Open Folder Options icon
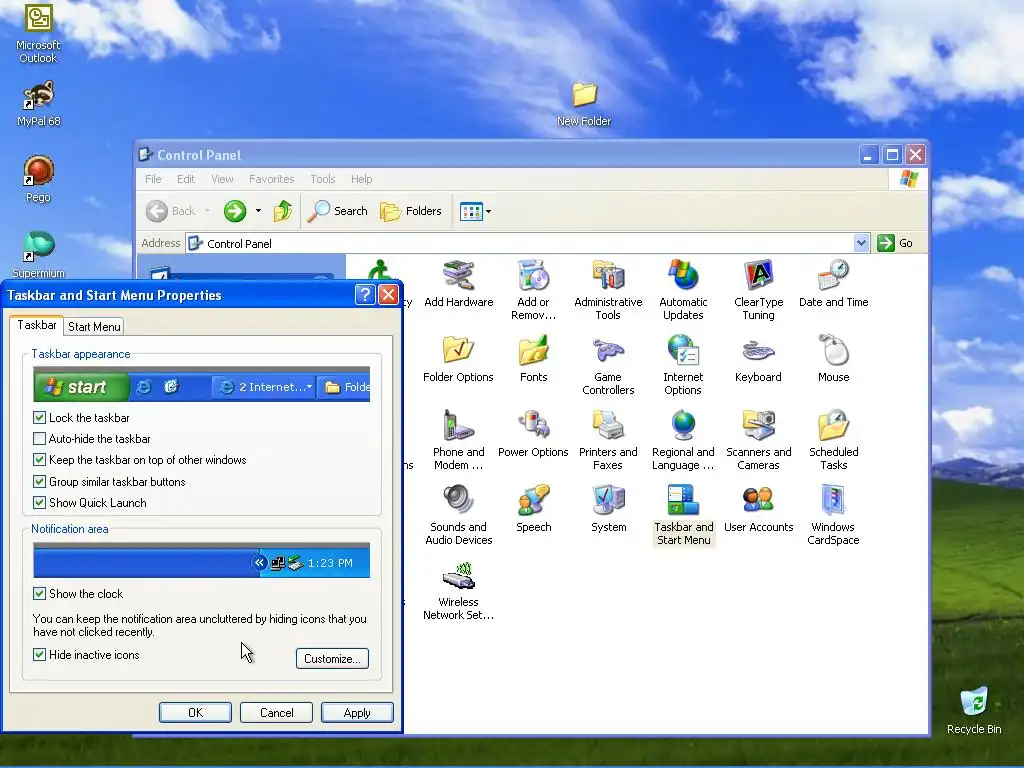 [x=458, y=359]
